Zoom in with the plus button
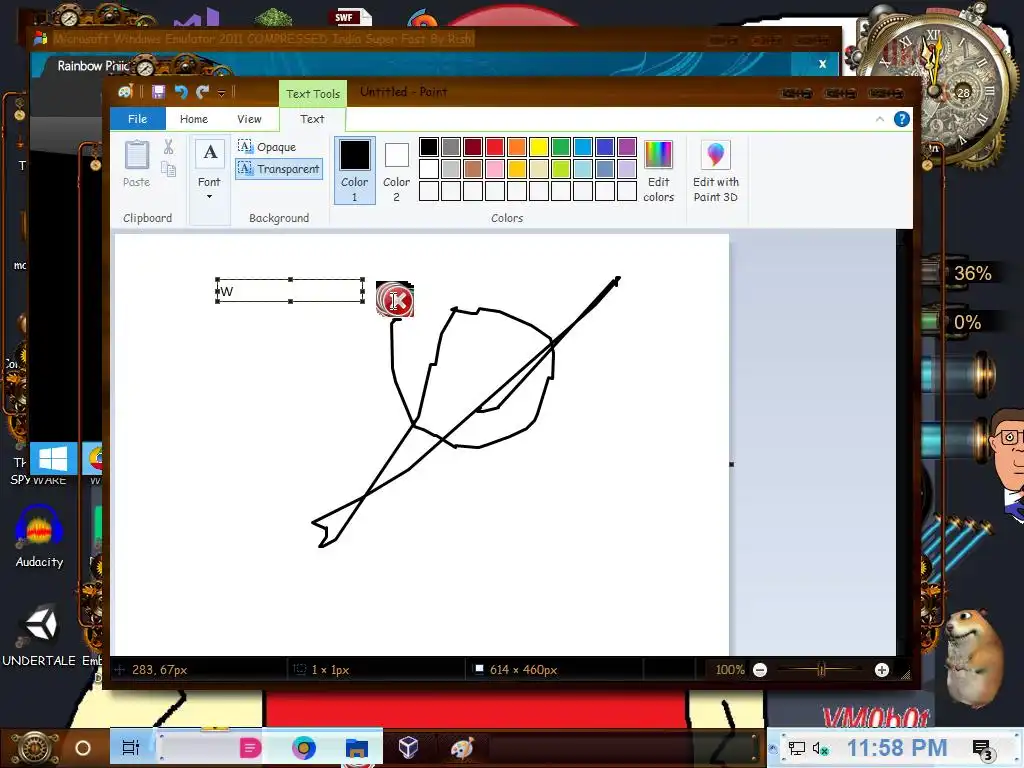This screenshot has height=768, width=1024. [x=882, y=670]
